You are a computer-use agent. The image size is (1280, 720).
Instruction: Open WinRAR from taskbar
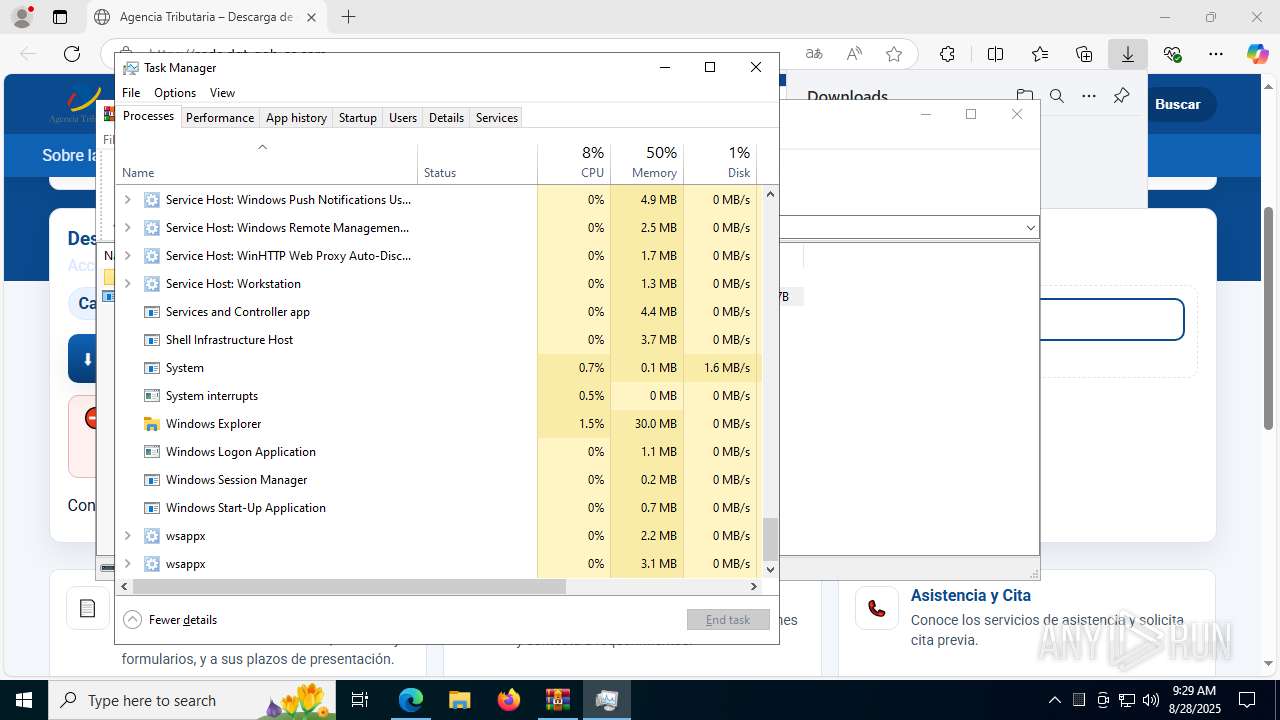pos(557,700)
